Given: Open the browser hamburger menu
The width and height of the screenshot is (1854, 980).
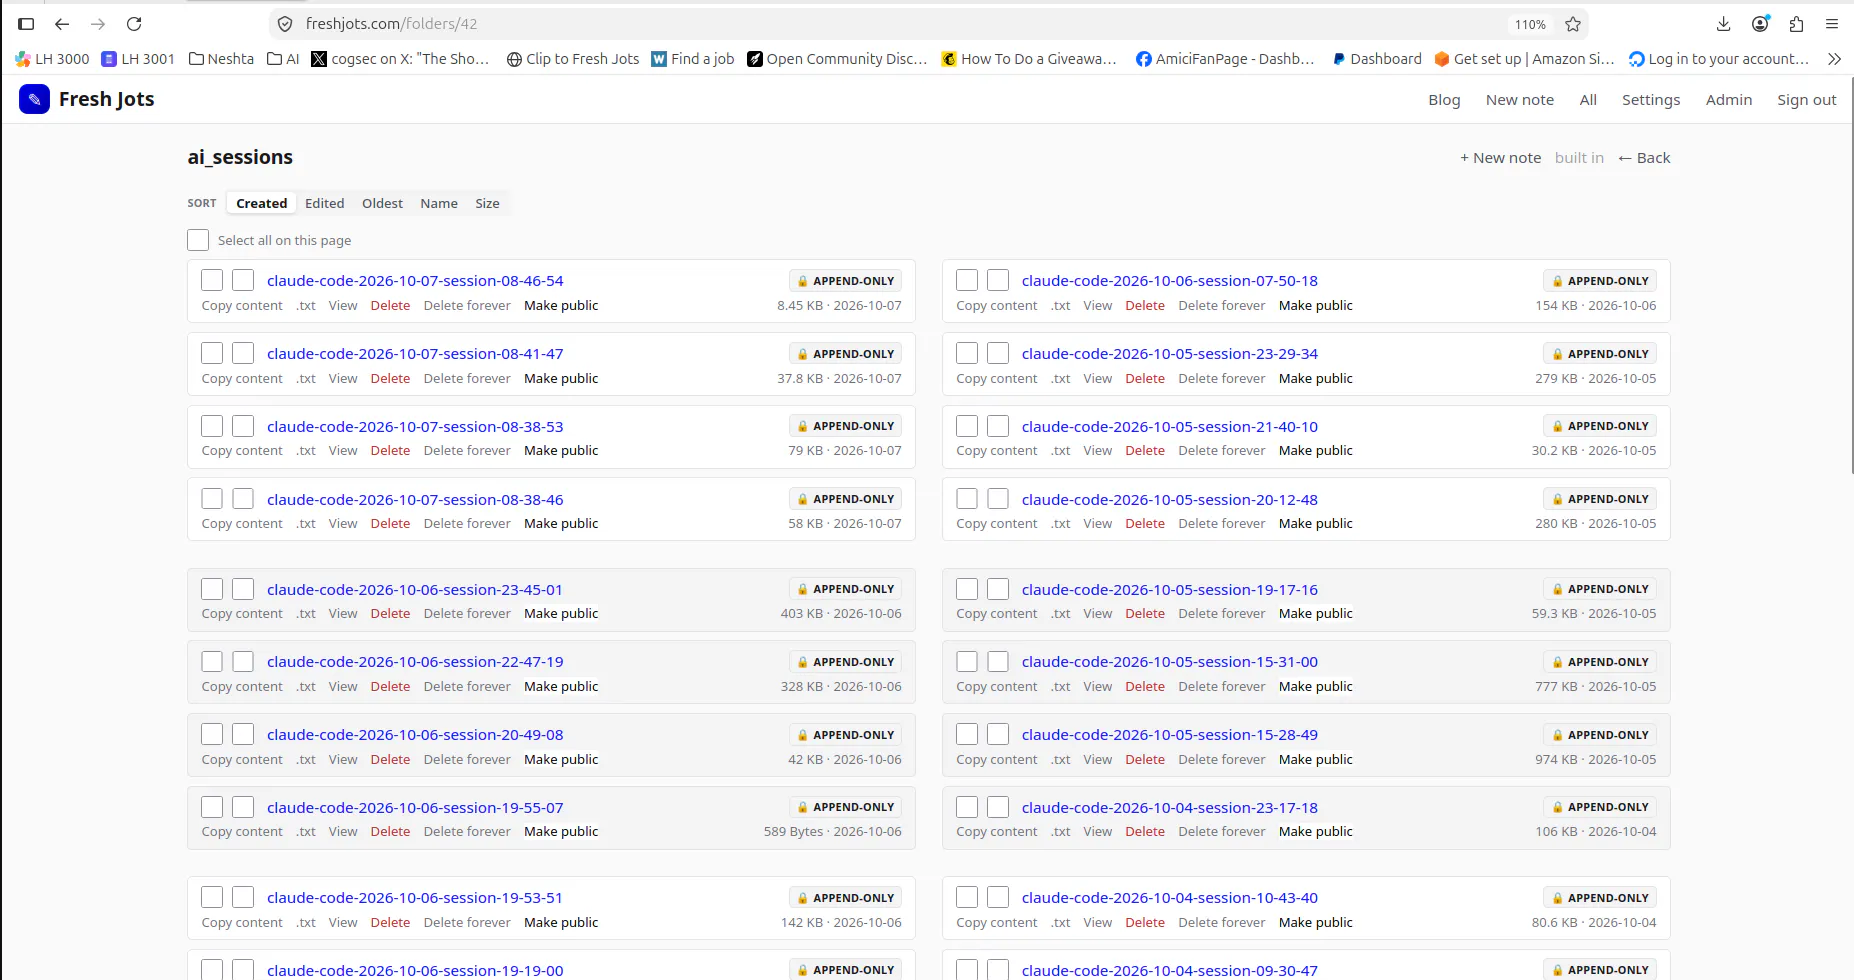Looking at the screenshot, I should (x=1832, y=24).
